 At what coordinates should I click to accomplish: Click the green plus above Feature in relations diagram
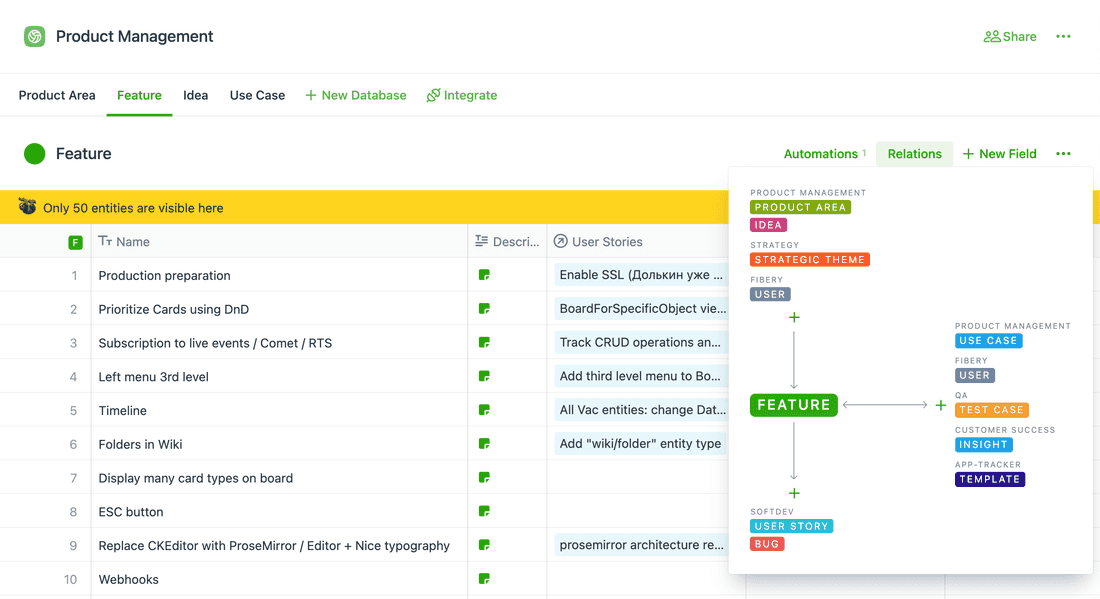coord(793,317)
